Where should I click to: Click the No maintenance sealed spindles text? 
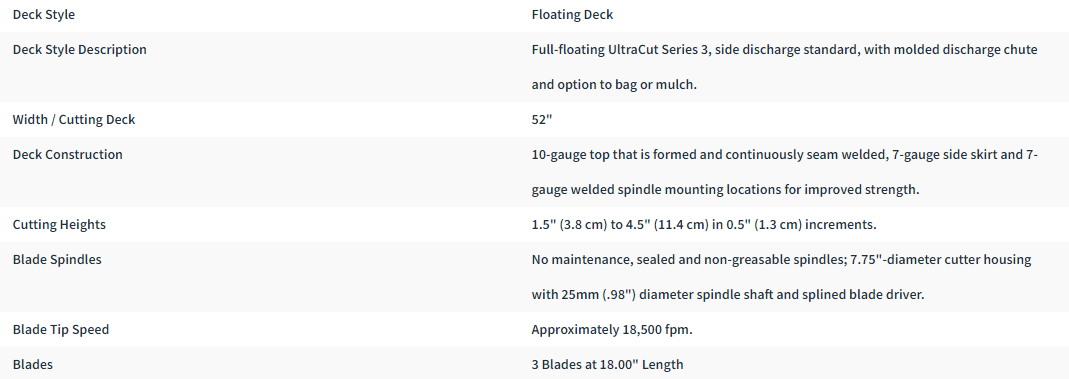point(781,277)
